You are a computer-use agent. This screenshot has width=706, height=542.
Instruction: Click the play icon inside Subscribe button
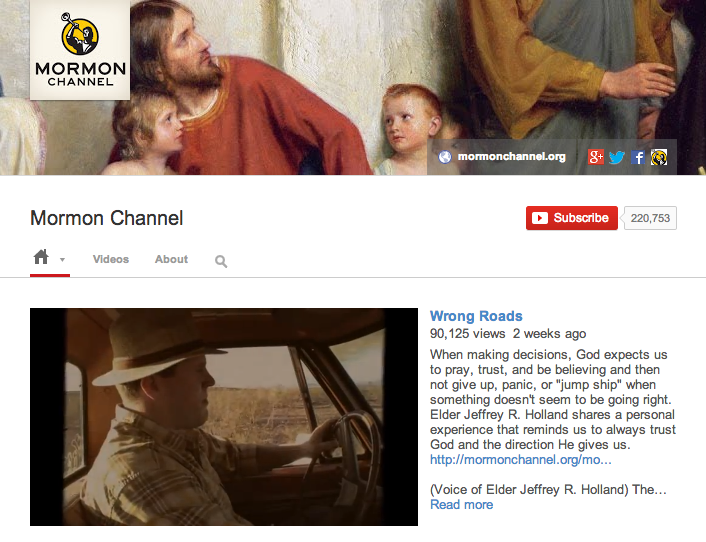tap(540, 218)
